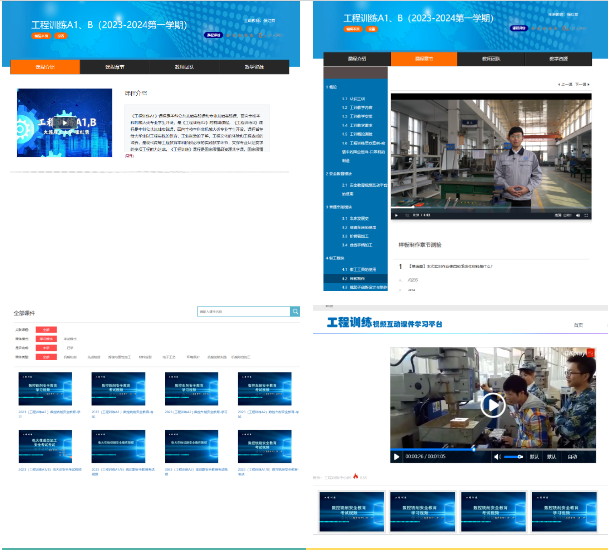Play the large video in bottom-right player

point(492,404)
